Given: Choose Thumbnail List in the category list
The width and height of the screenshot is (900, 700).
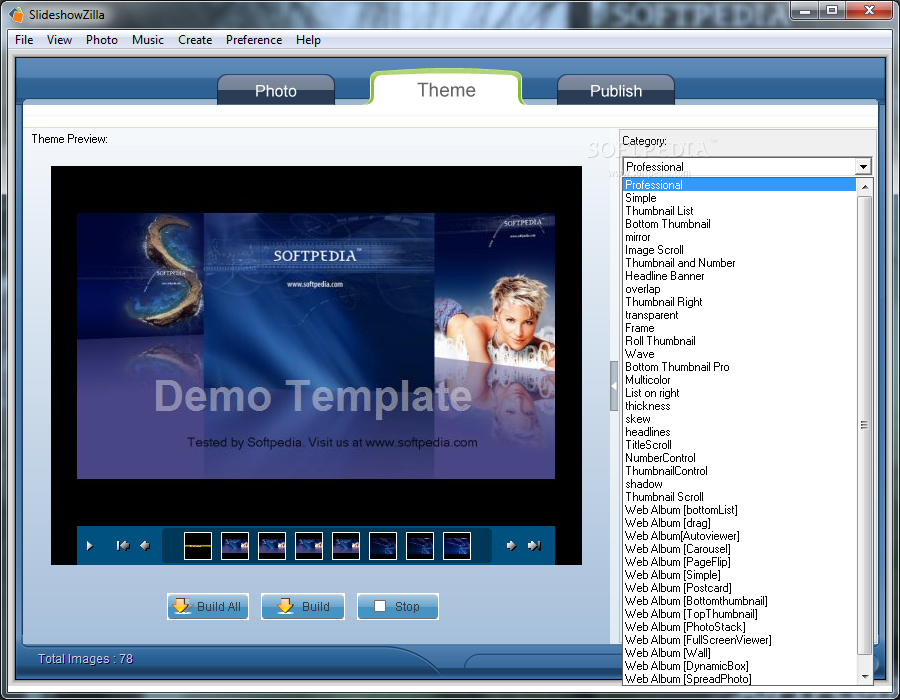Looking at the screenshot, I should (739, 211).
